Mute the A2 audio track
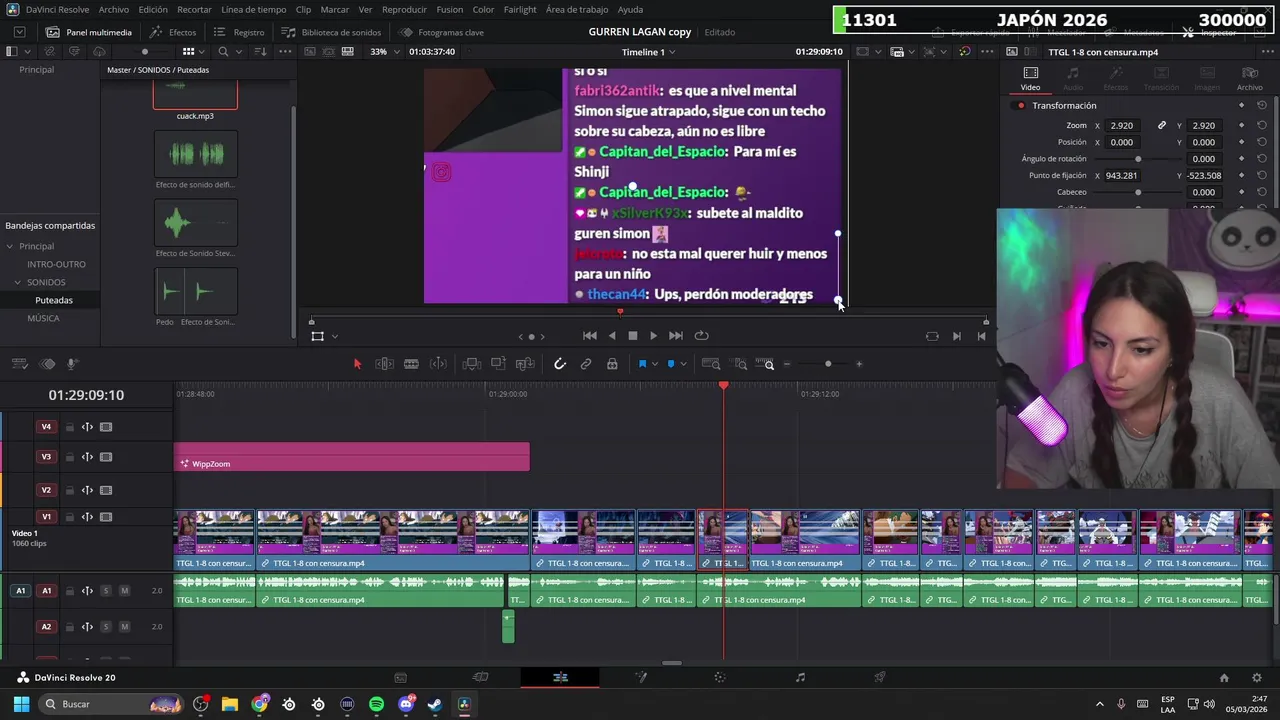Viewport: 1280px width, 720px height. pyautogui.click(x=124, y=627)
